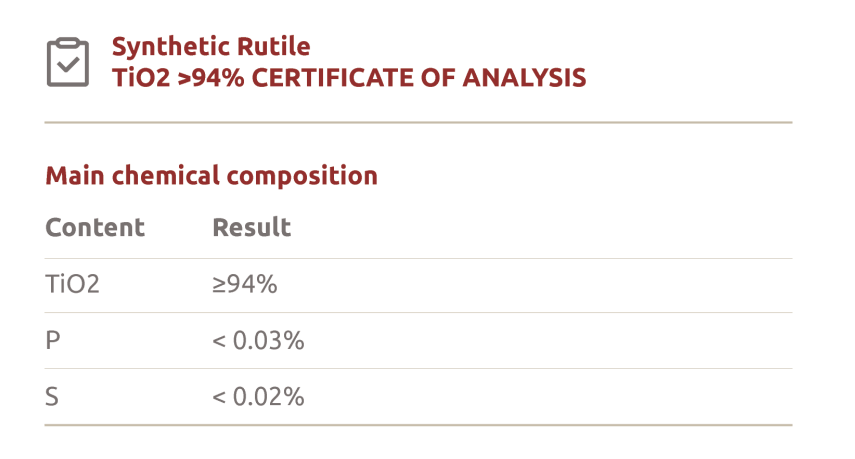Select the TiO2 label in the table
Viewport: 855px width, 459px height.
(73, 285)
